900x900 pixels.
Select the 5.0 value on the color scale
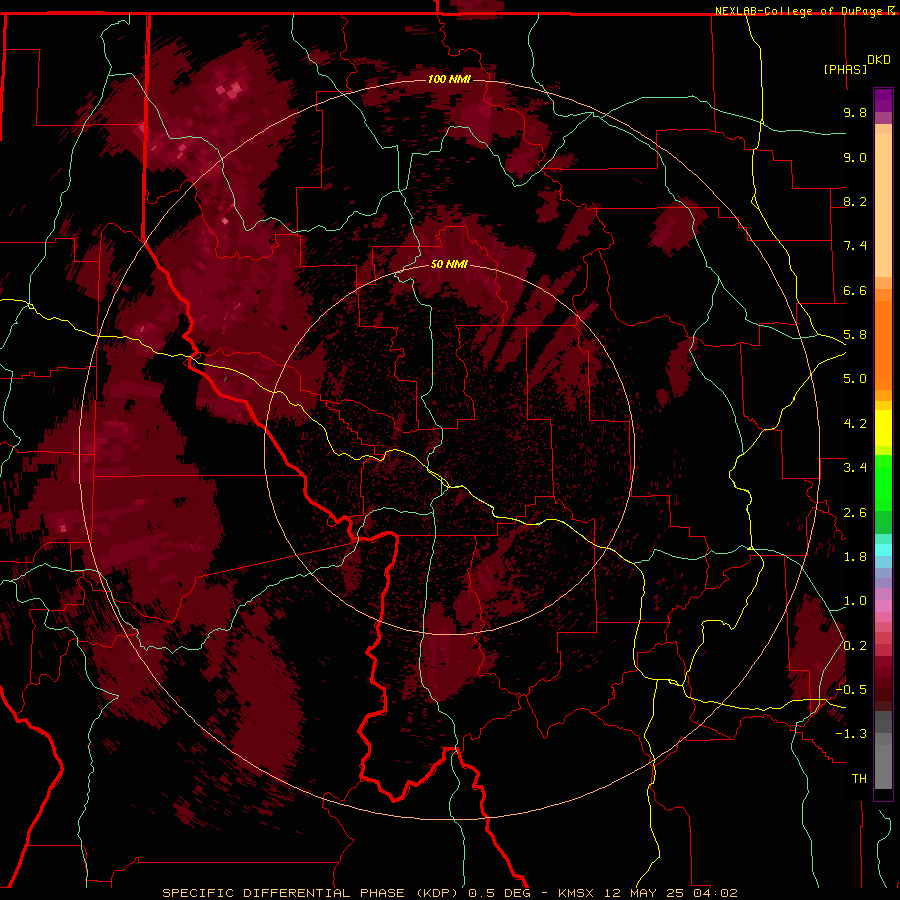point(855,379)
